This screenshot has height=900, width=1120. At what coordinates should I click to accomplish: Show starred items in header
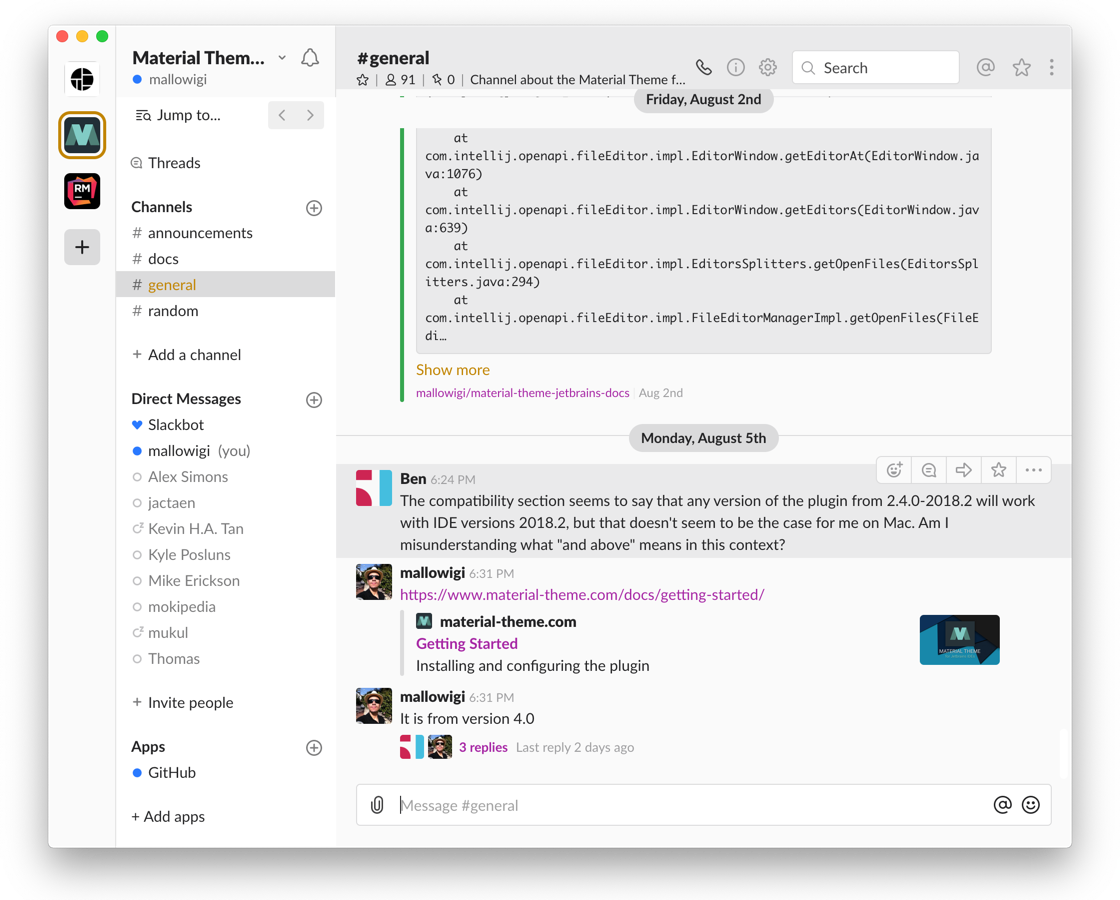coord(1021,67)
